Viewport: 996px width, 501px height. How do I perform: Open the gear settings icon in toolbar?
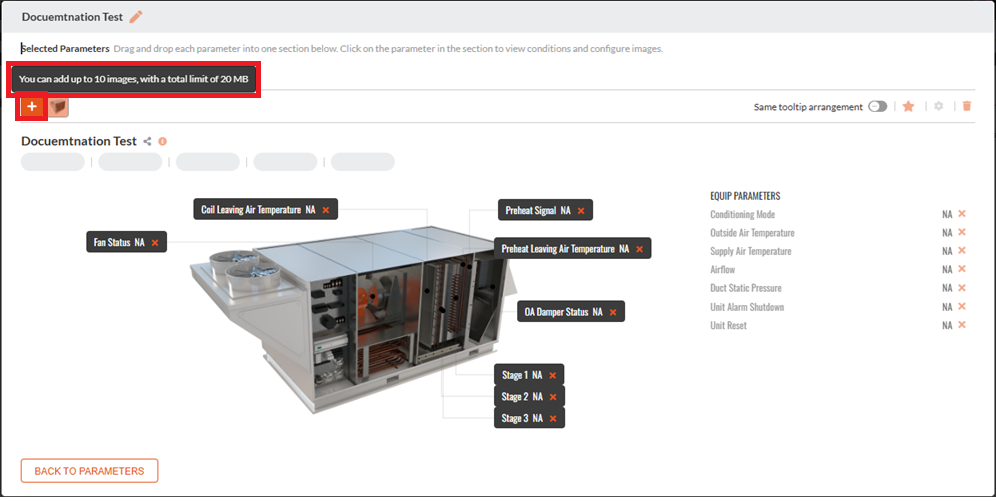coord(938,106)
